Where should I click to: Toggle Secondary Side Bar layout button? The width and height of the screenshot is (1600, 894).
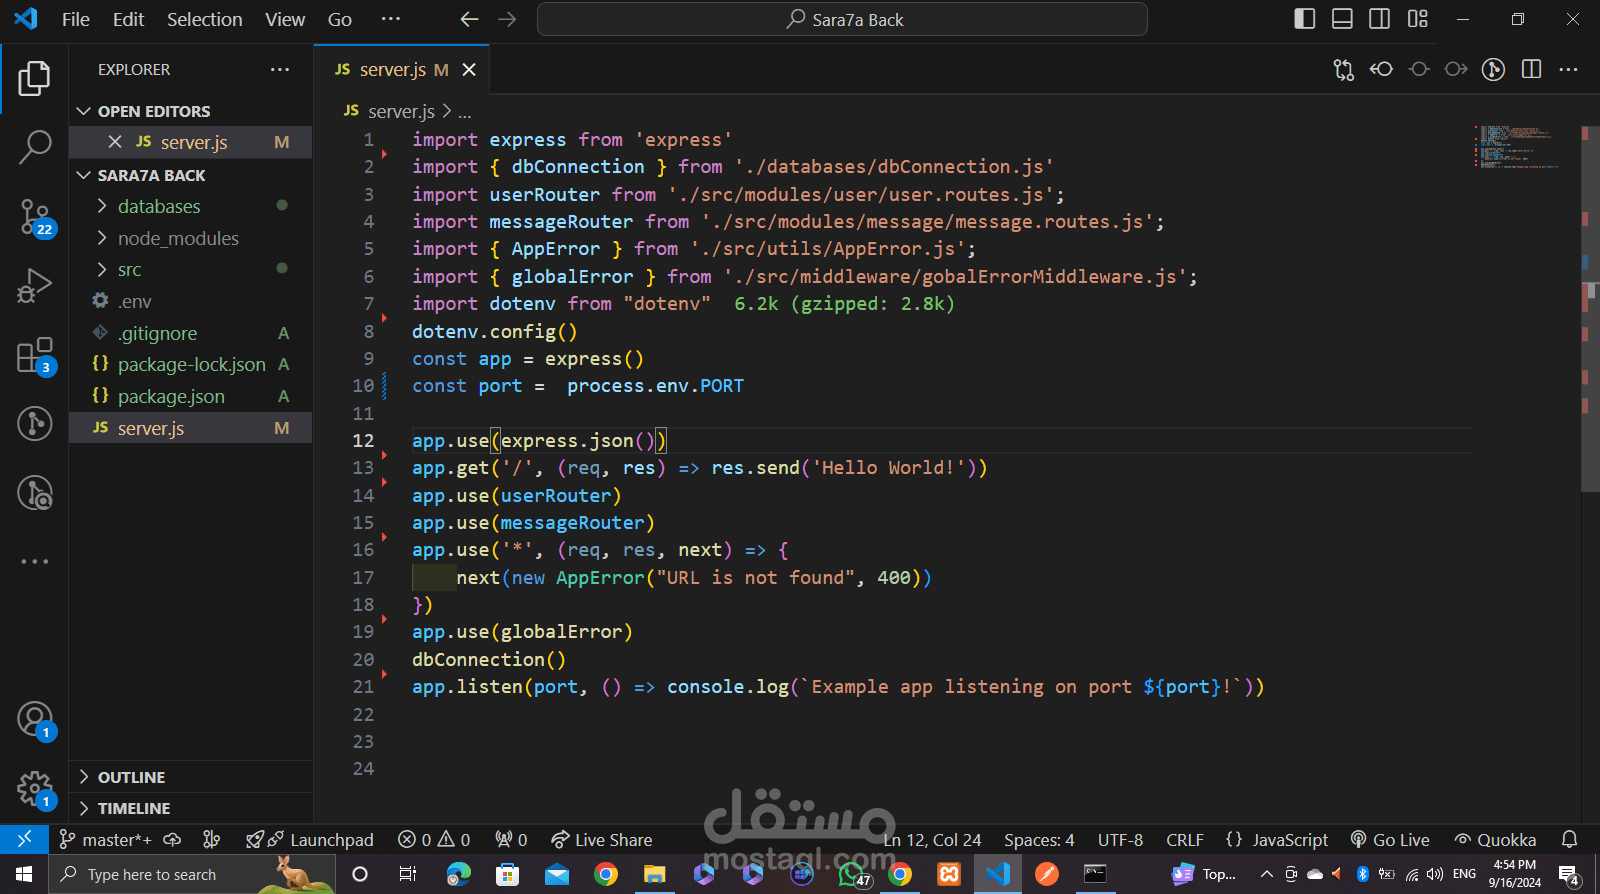pyautogui.click(x=1379, y=19)
